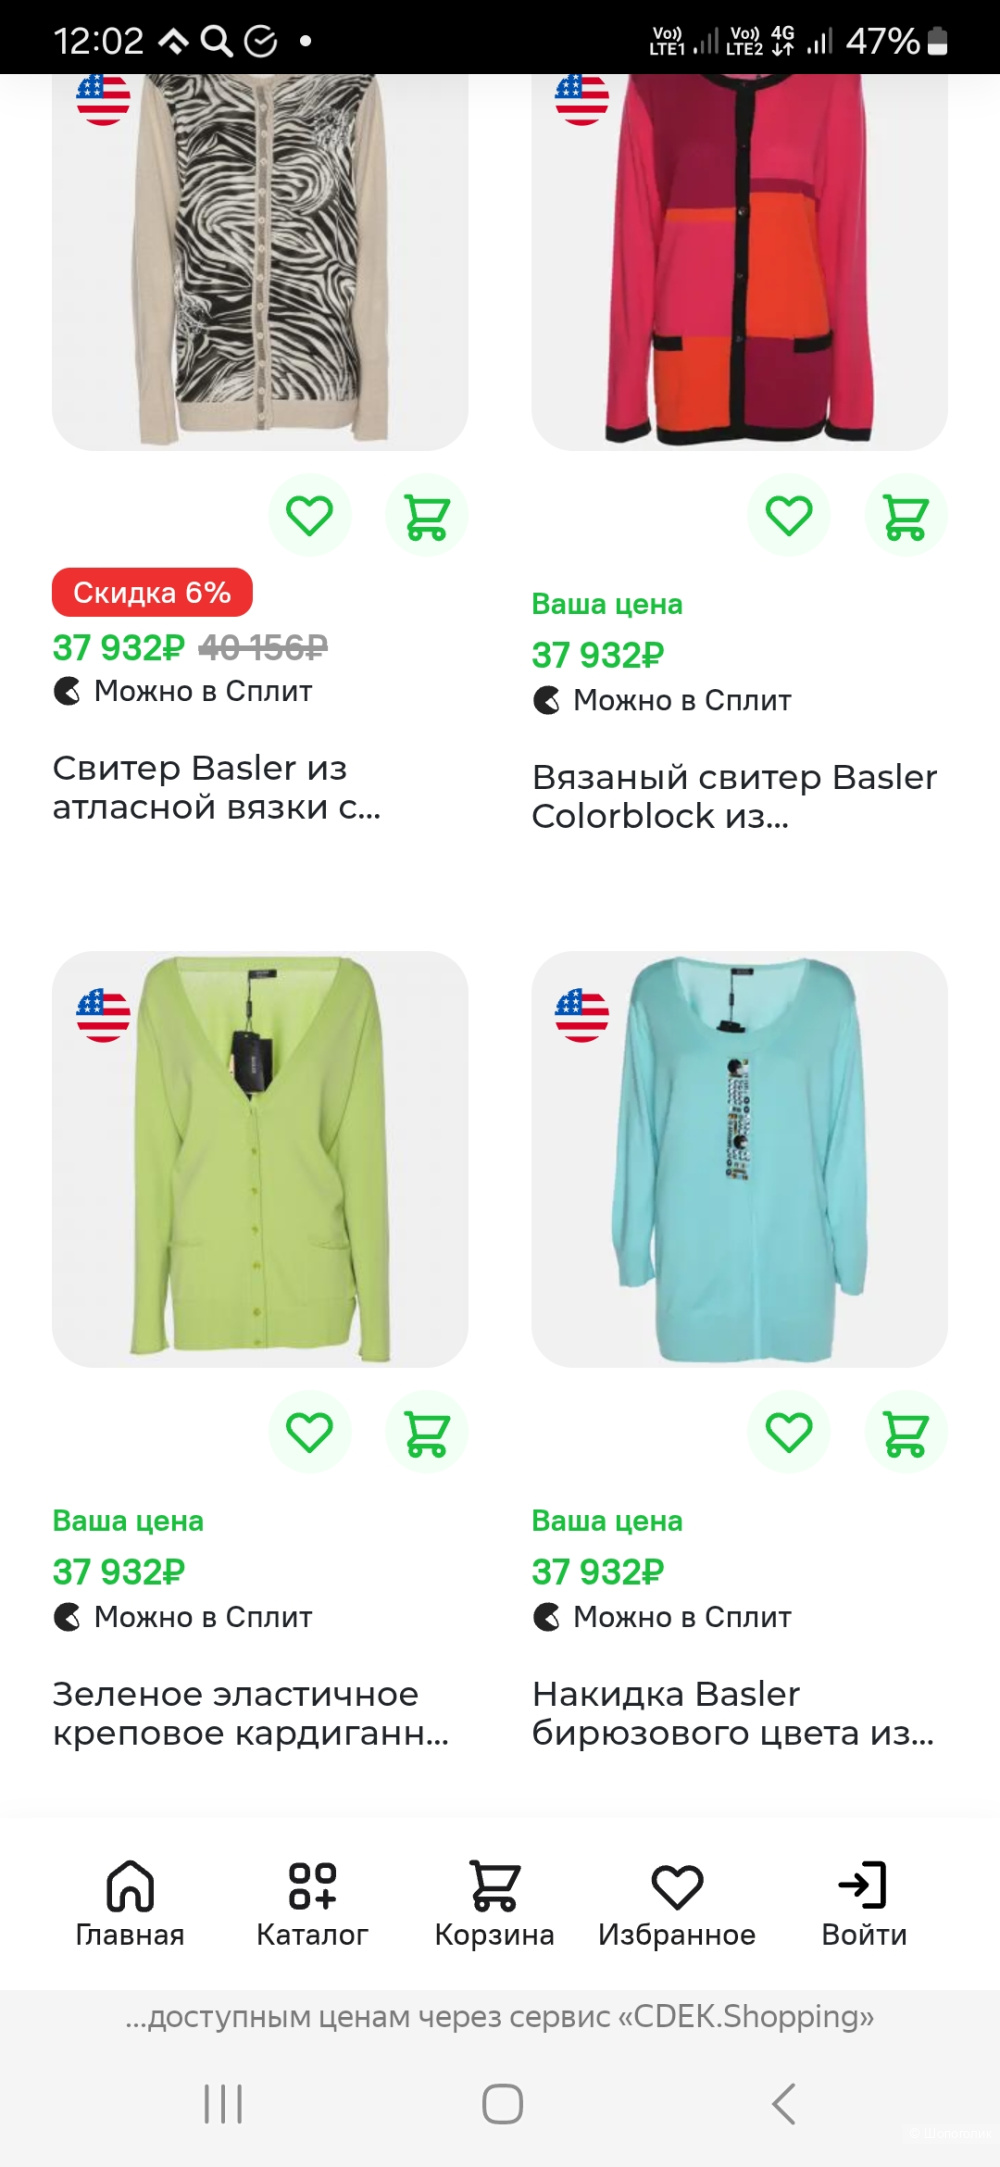
Task: Add turquoise Basler cape to cart
Action: (906, 1433)
